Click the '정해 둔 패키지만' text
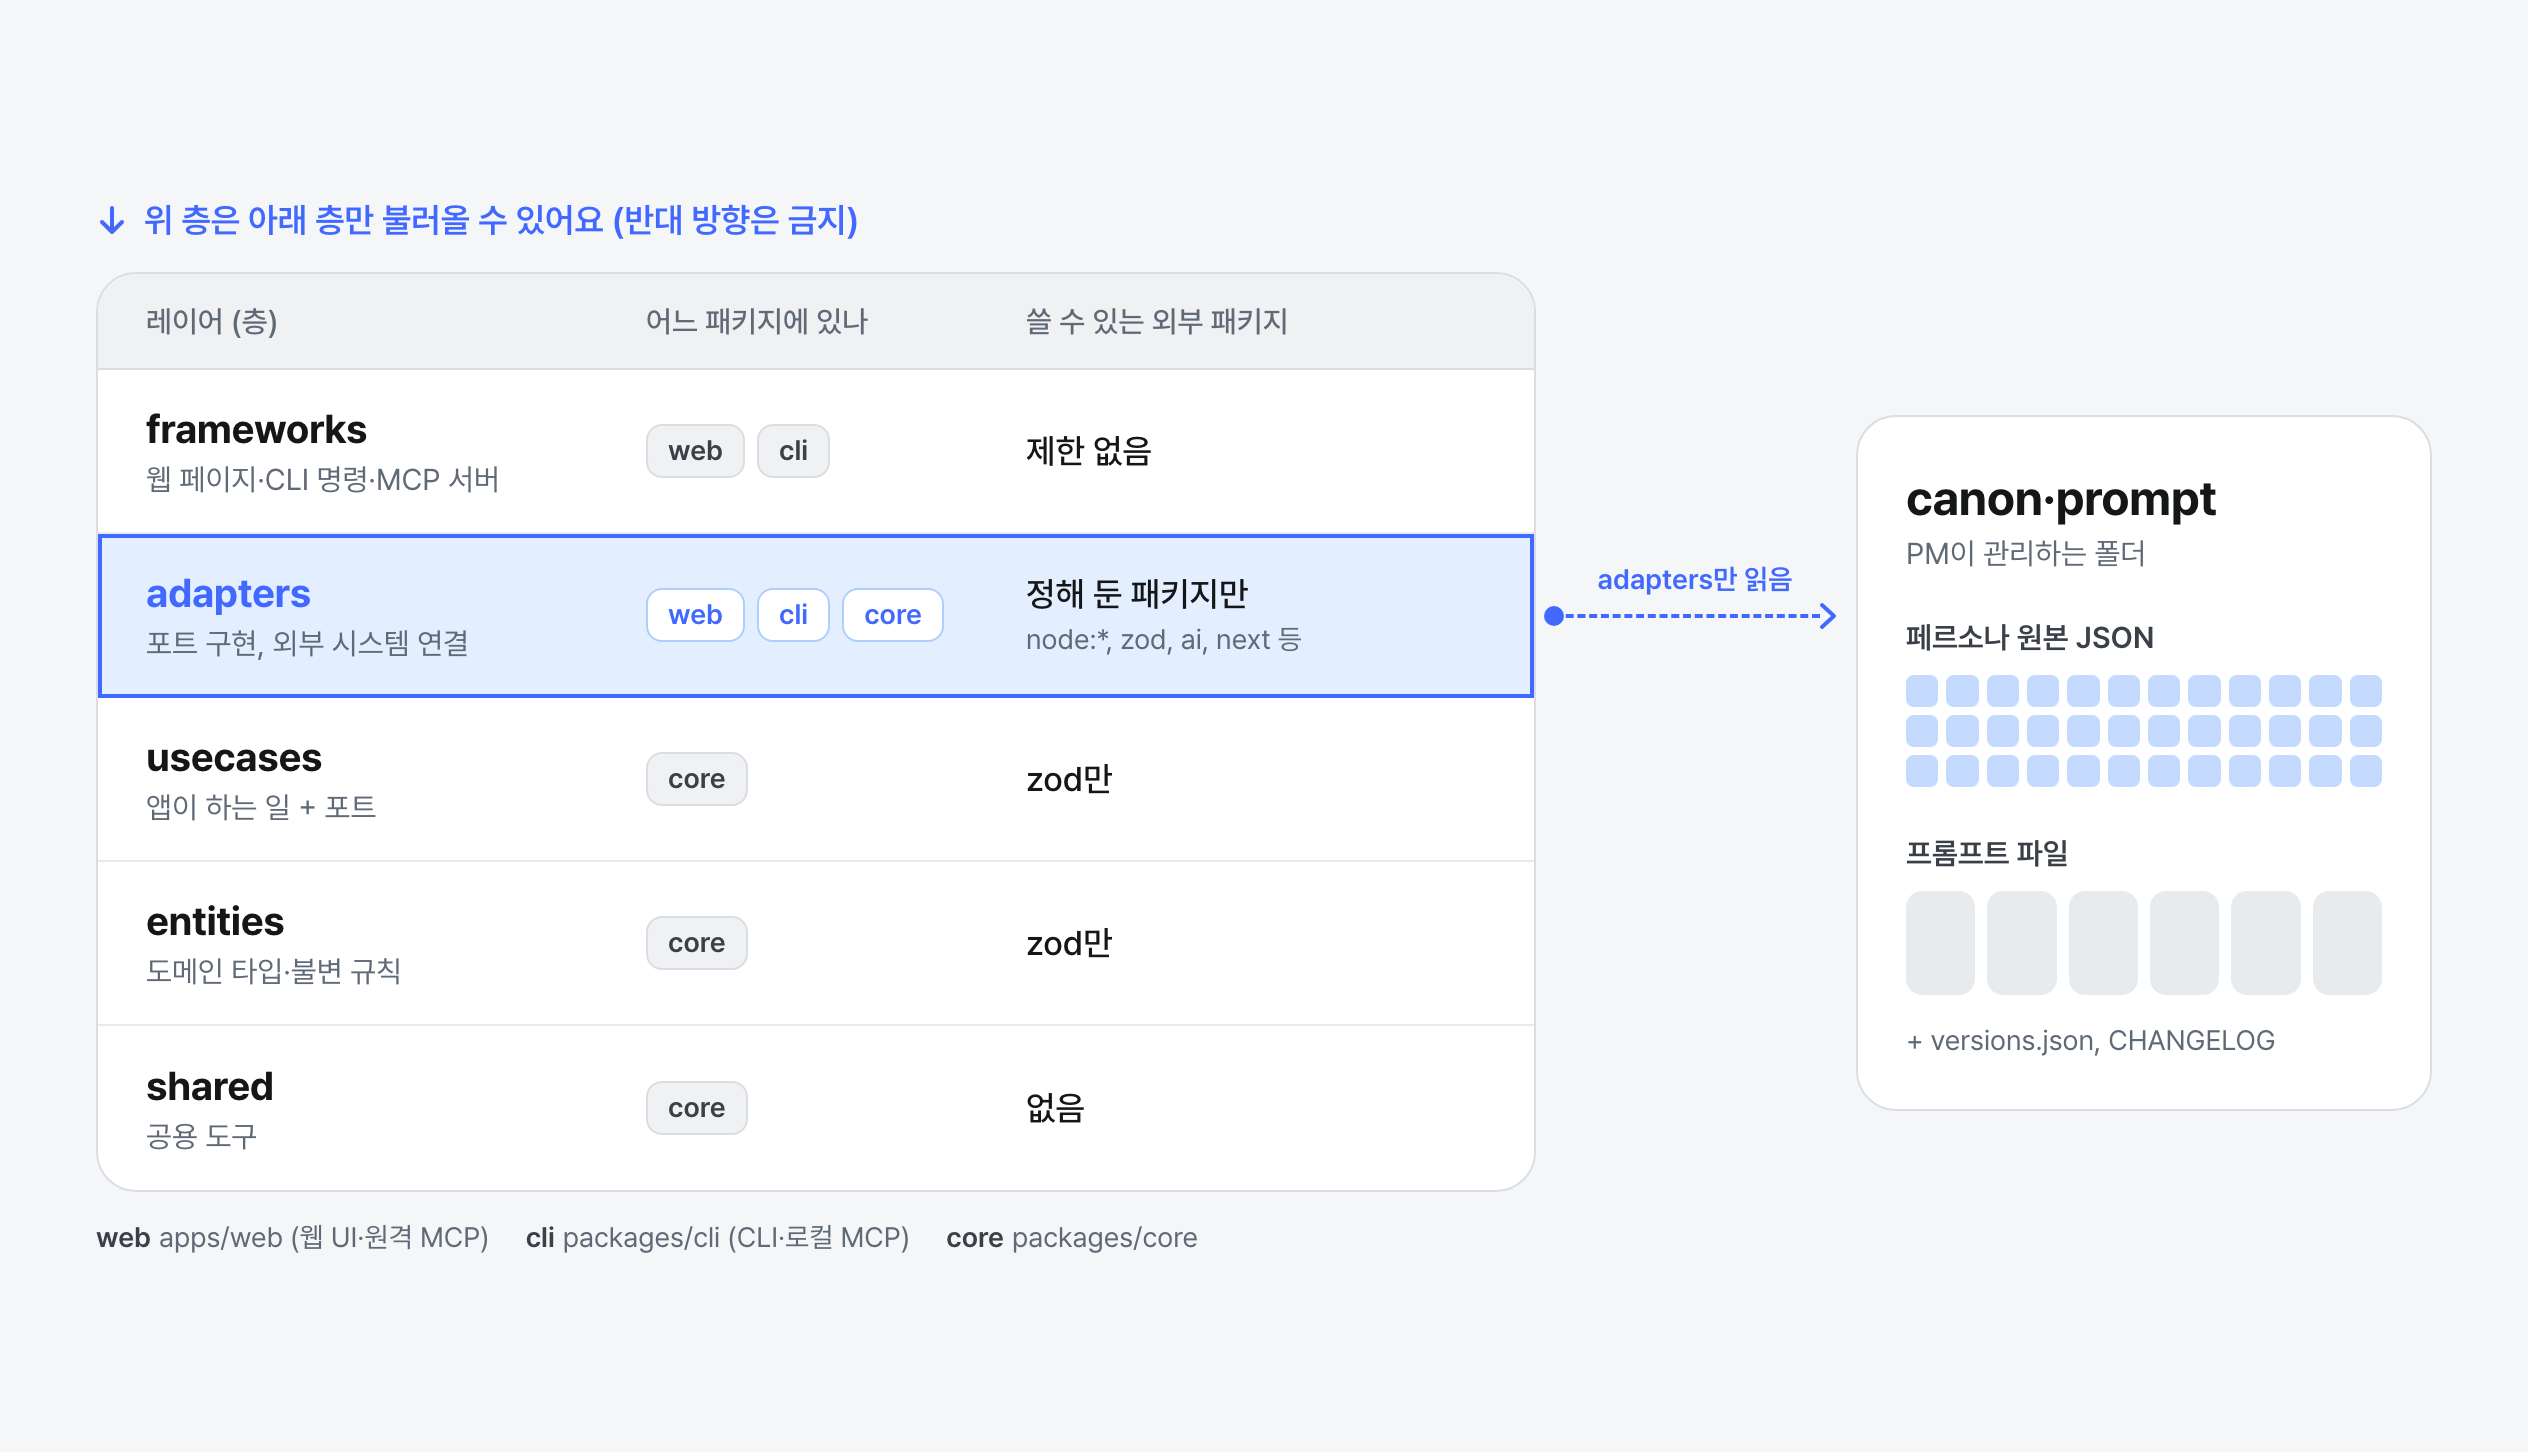2528x1452 pixels. (1137, 594)
